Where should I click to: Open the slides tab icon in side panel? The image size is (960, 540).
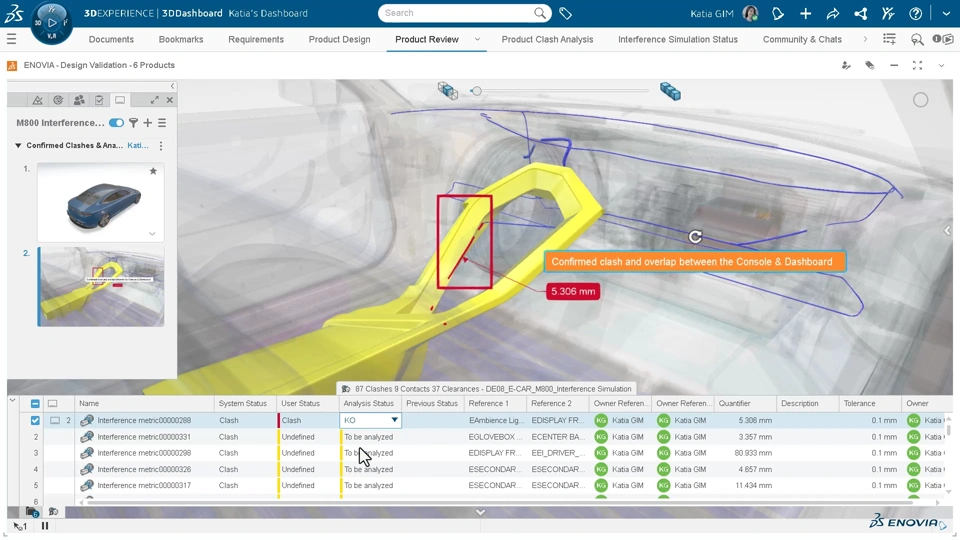coord(120,100)
